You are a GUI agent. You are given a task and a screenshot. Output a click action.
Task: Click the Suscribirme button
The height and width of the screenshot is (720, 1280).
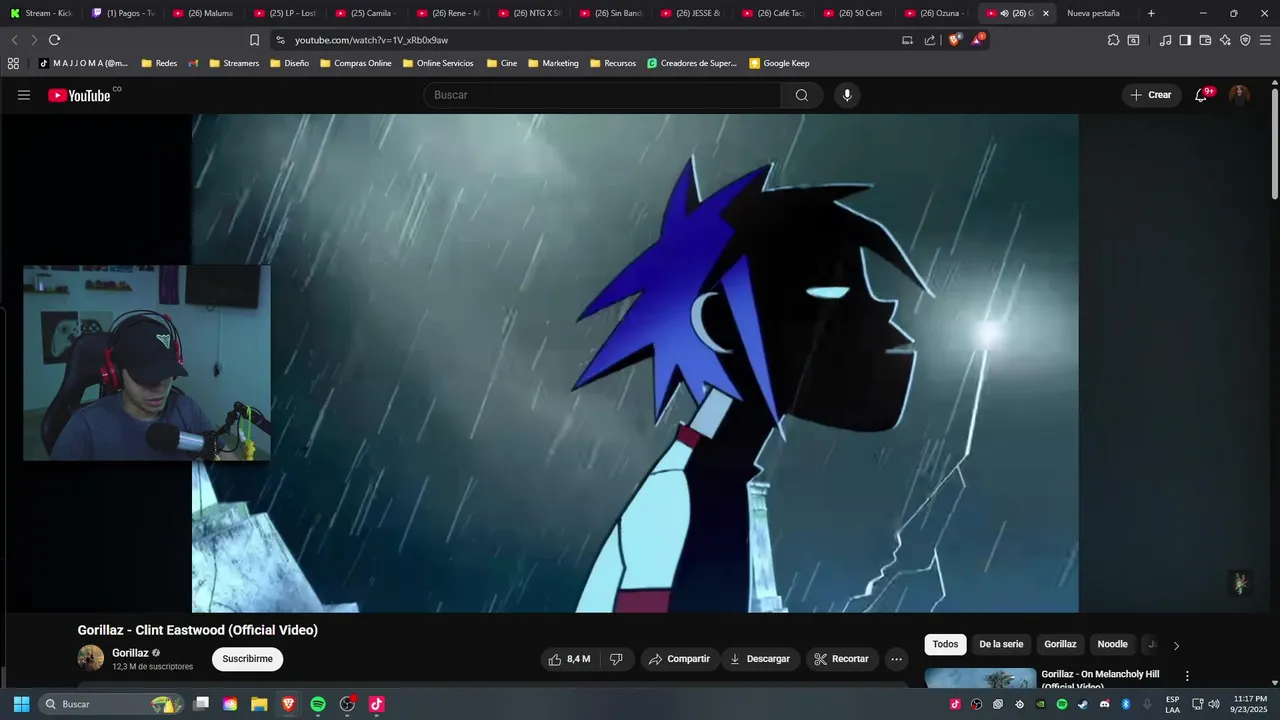(247, 659)
